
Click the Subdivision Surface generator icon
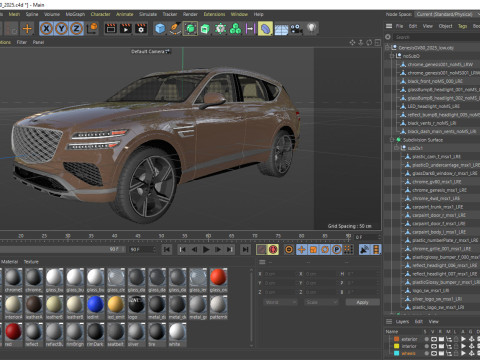[x=190, y=29]
